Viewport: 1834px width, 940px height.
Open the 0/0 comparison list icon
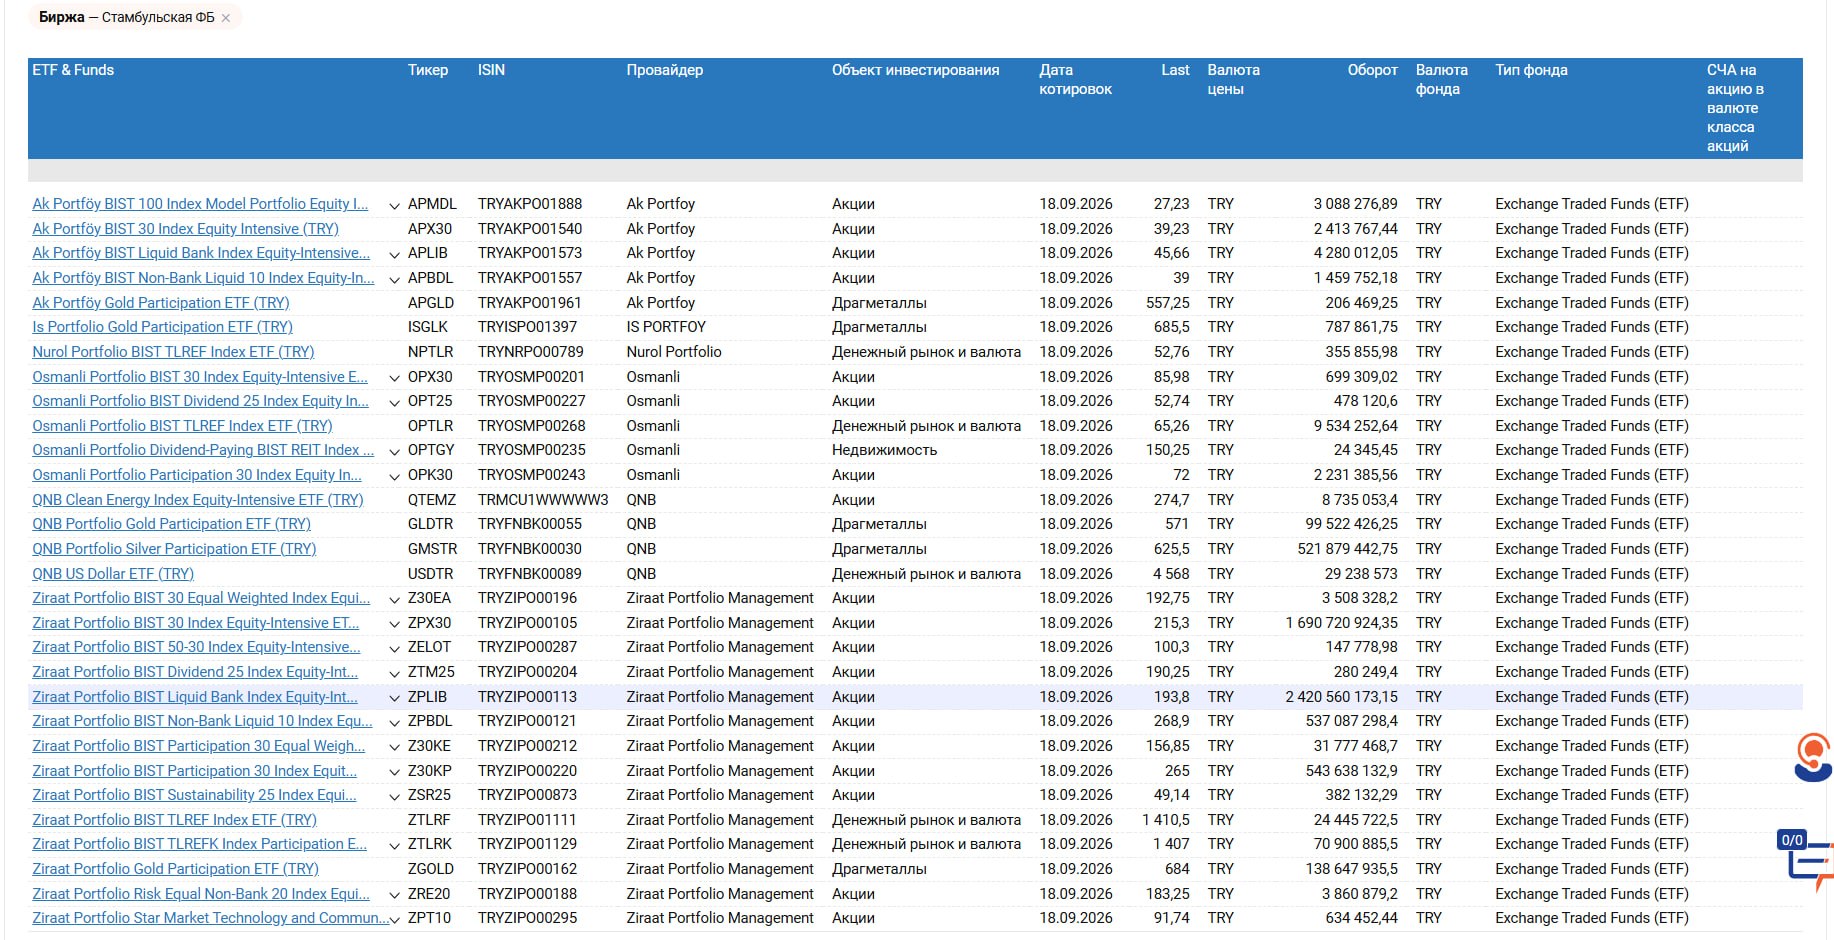(1809, 860)
